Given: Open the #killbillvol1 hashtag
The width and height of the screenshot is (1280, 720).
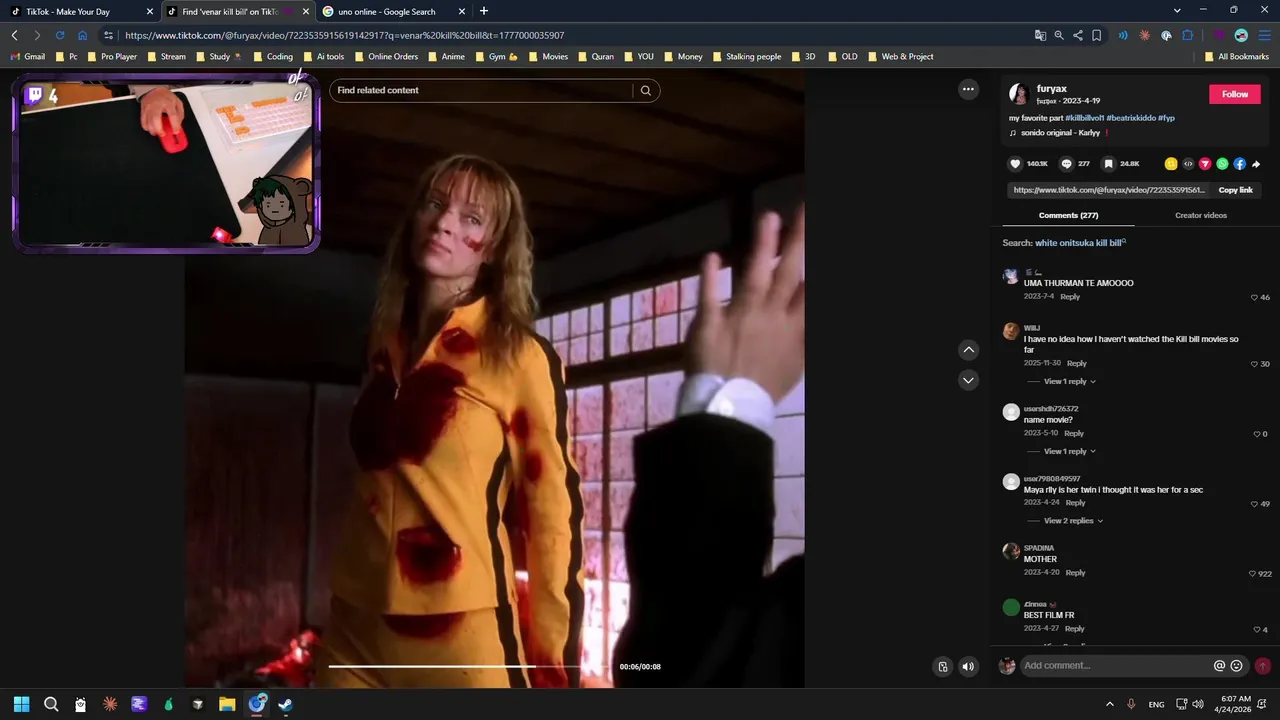Looking at the screenshot, I should (x=1084, y=118).
